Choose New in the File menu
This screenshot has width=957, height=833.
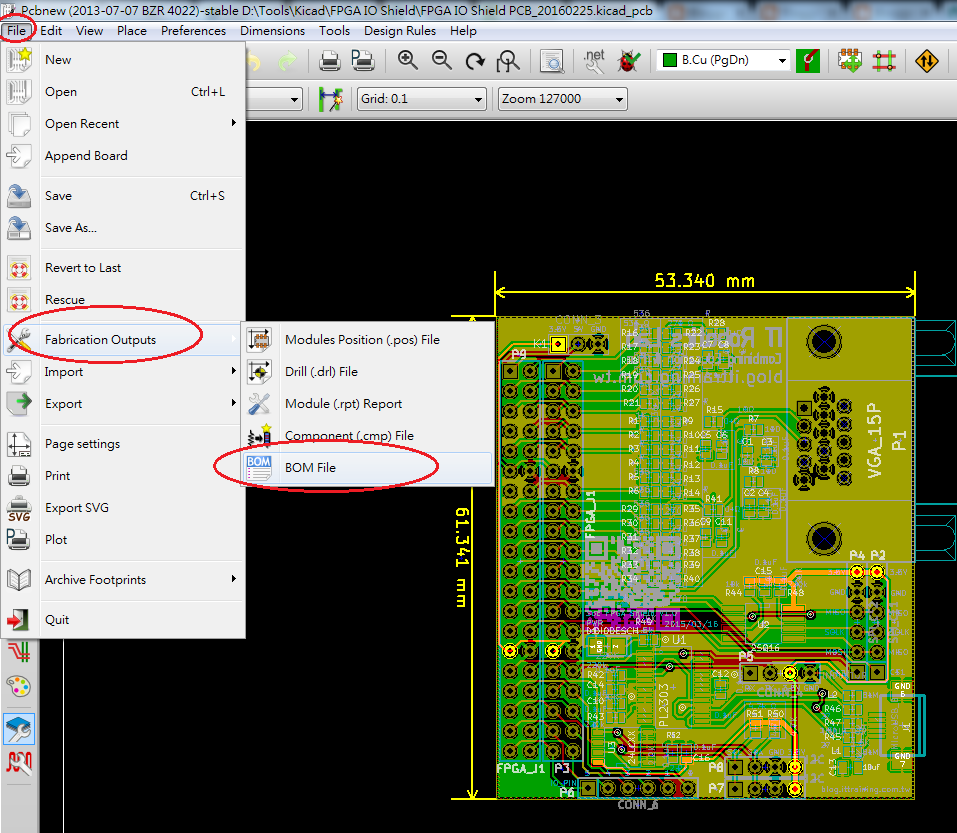click(122, 60)
